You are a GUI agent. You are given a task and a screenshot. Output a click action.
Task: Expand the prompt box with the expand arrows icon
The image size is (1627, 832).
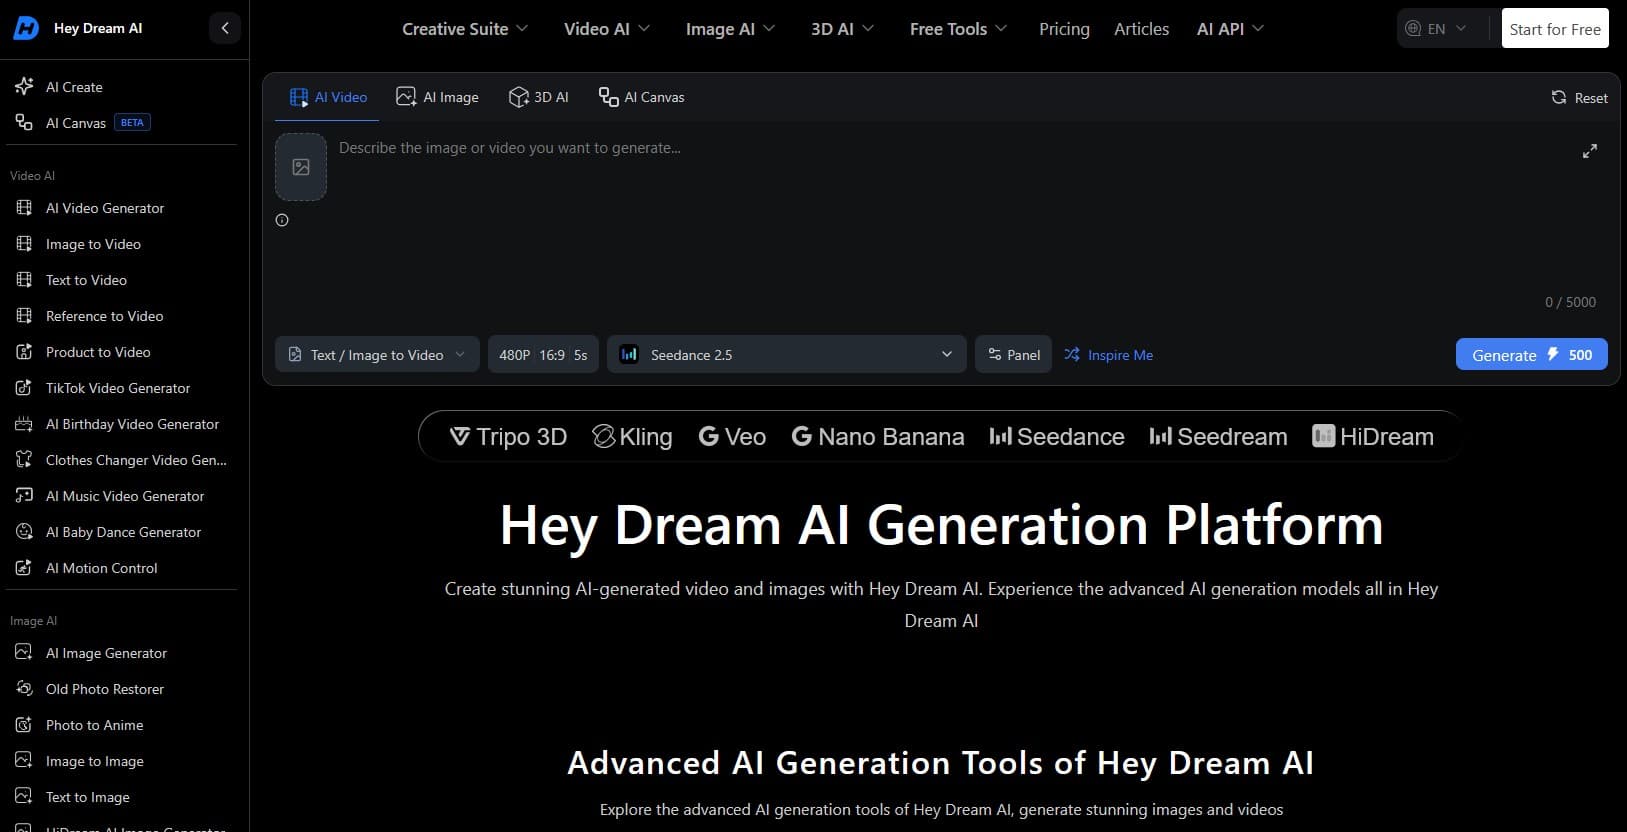coord(1590,152)
